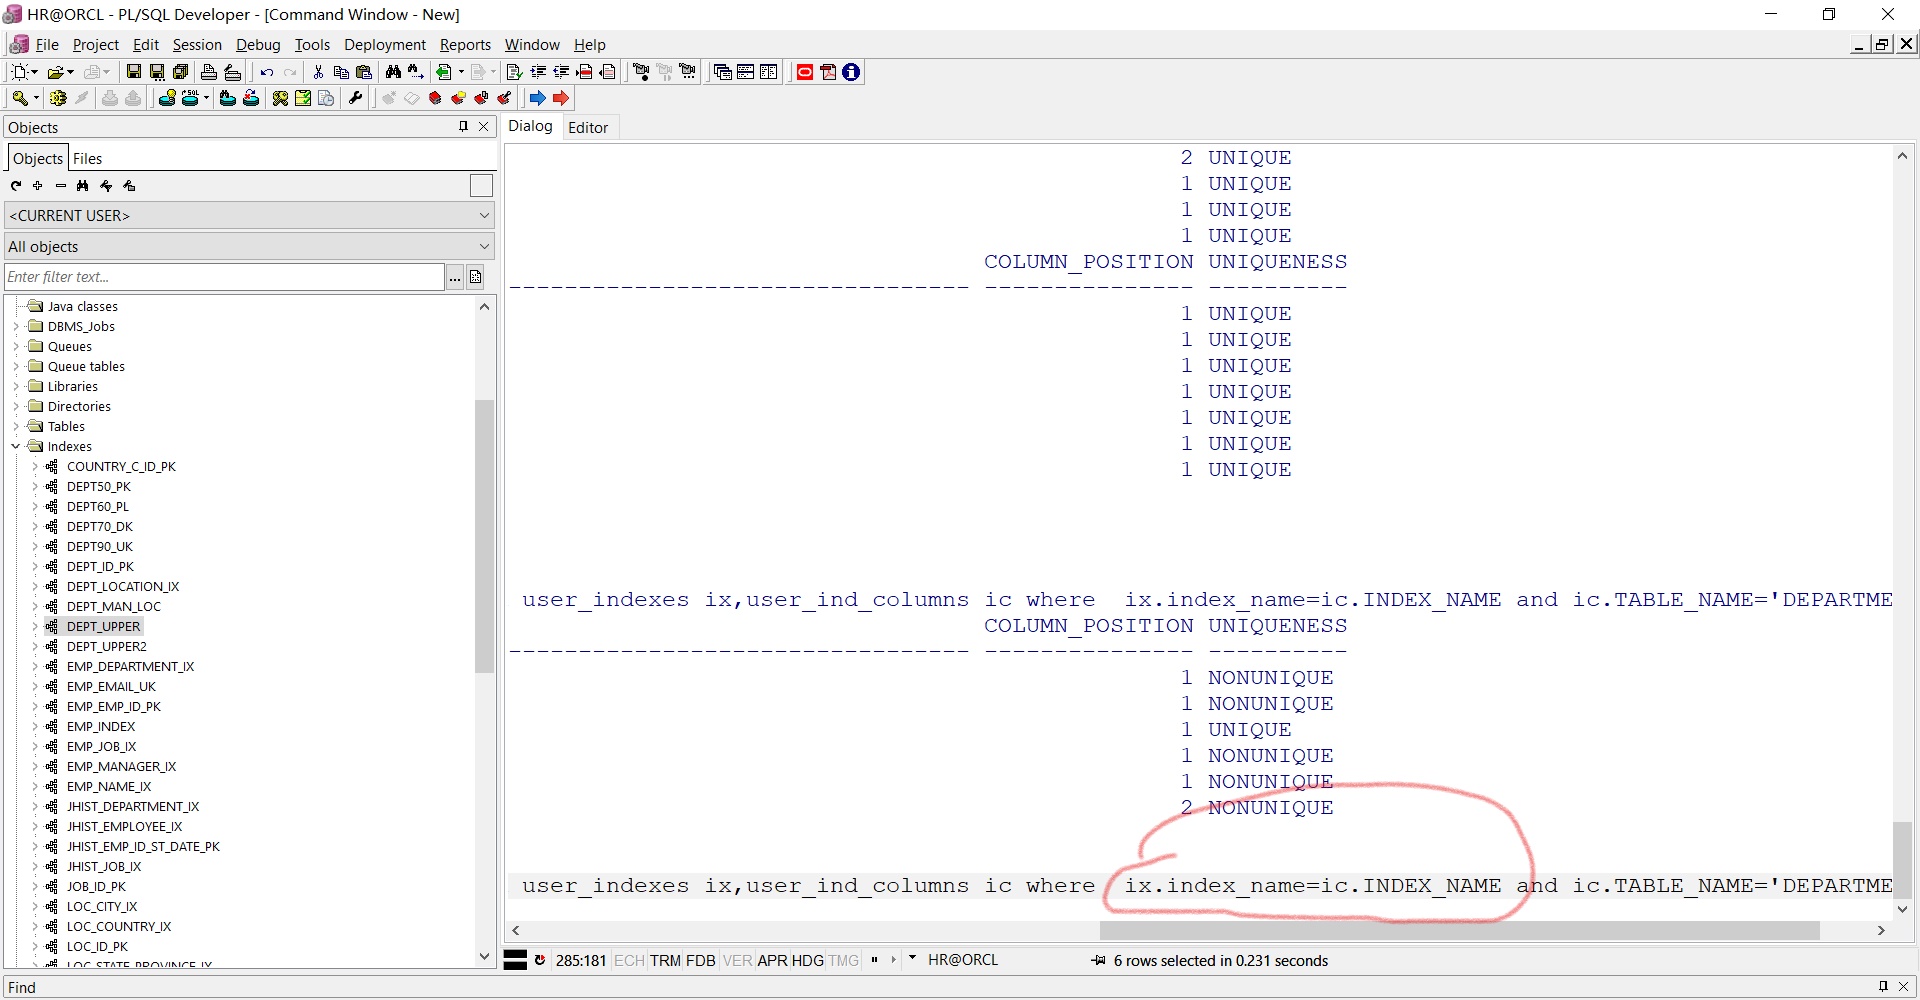This screenshot has width=1920, height=1000.
Task: Click the Log on key icon
Action: (x=19, y=98)
